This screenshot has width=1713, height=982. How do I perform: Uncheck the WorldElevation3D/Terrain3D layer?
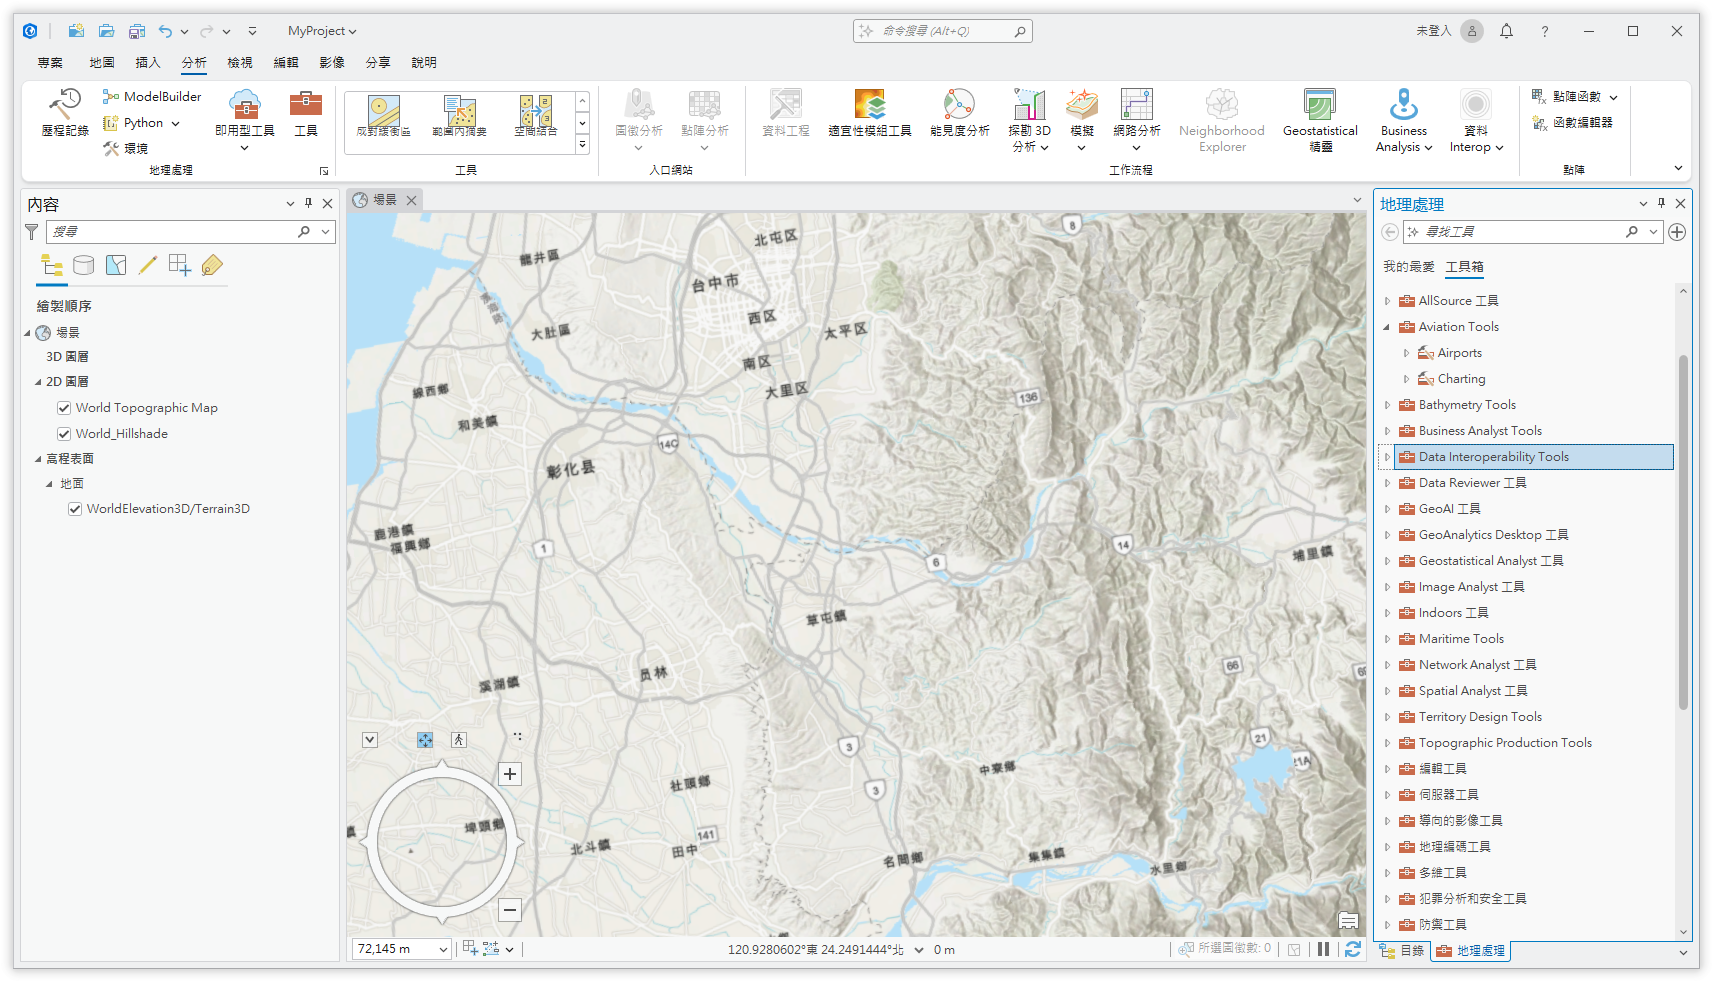[x=75, y=509]
